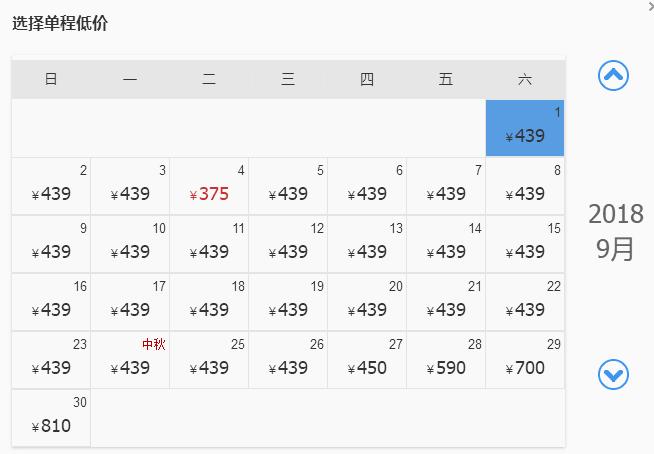The width and height of the screenshot is (654, 454).
Task: Click the next month down-arrow icon
Action: point(613,375)
